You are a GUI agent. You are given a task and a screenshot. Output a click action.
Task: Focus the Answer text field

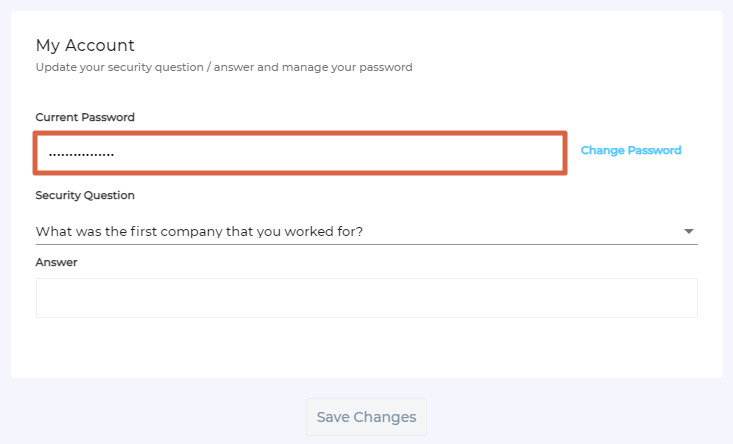[366, 298]
